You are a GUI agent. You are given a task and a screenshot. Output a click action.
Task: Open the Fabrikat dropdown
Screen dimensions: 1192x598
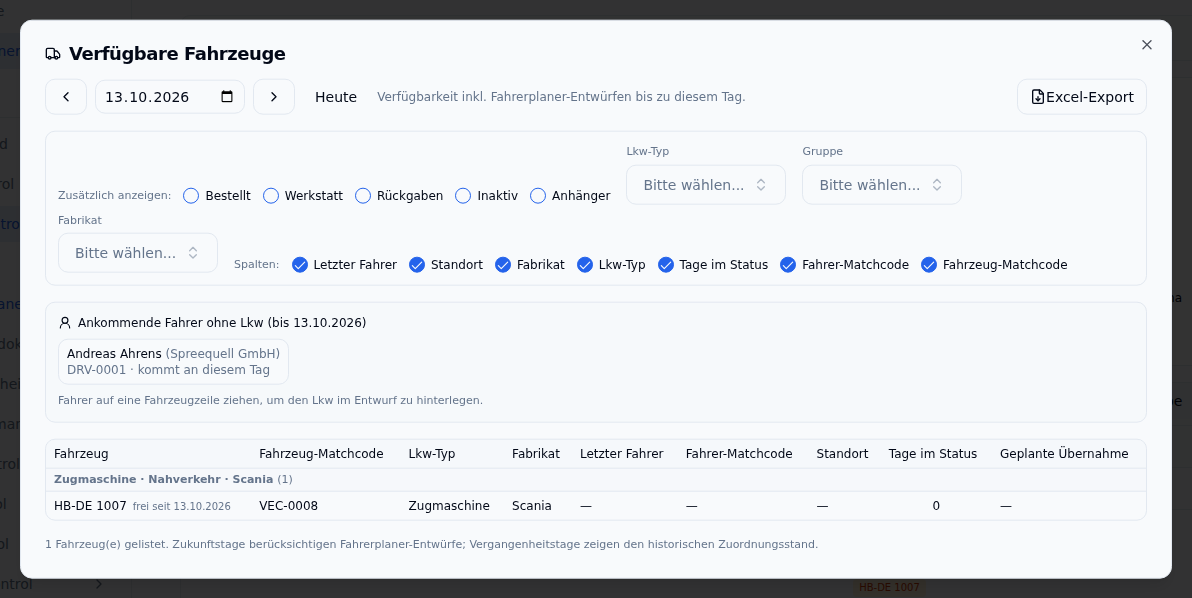click(138, 253)
